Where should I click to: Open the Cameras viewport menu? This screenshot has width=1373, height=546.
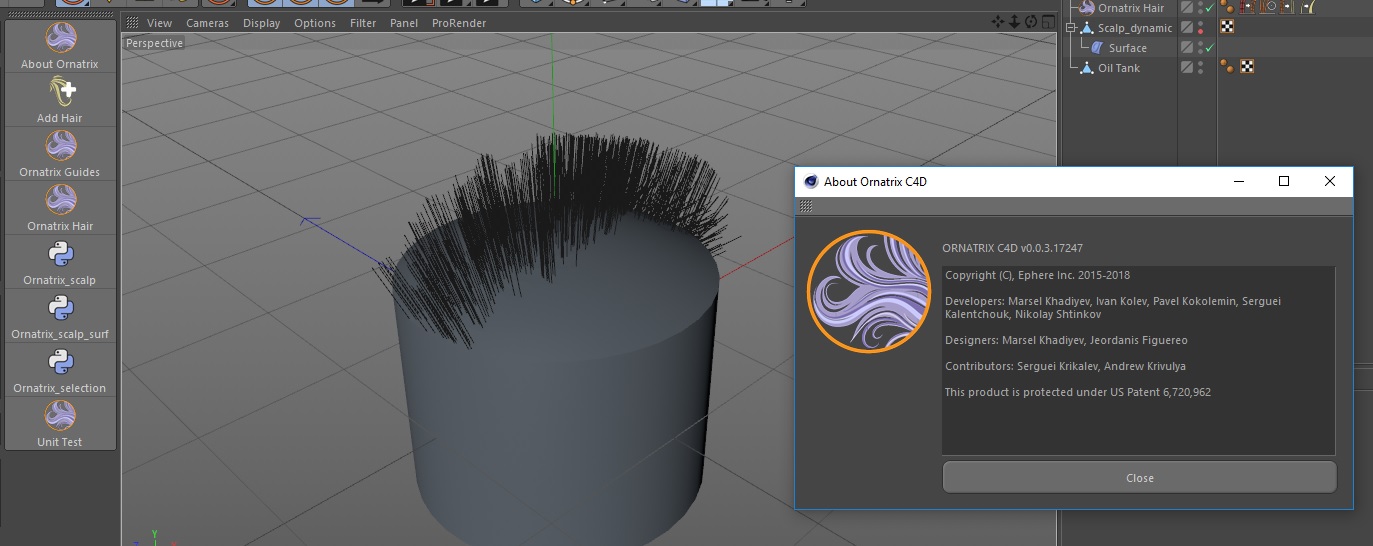pos(207,23)
